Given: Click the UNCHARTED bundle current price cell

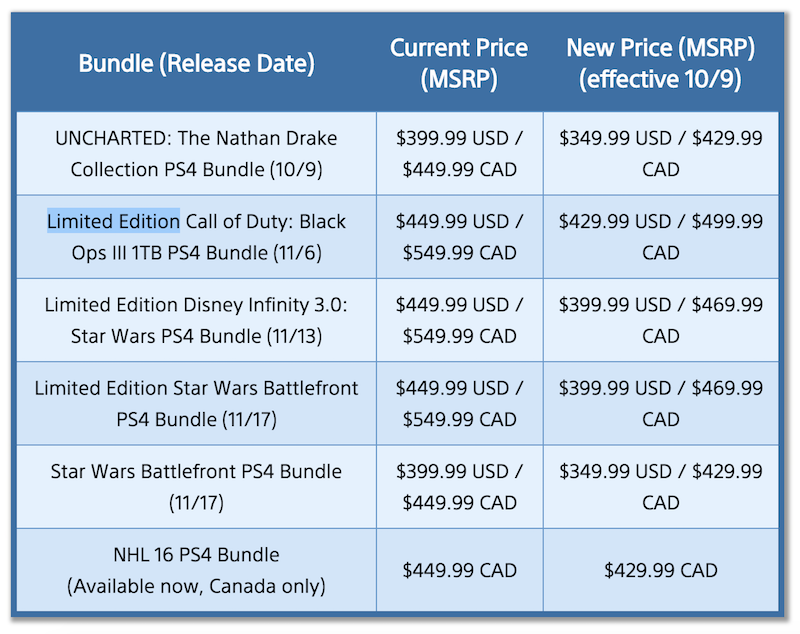Looking at the screenshot, I should (459, 153).
